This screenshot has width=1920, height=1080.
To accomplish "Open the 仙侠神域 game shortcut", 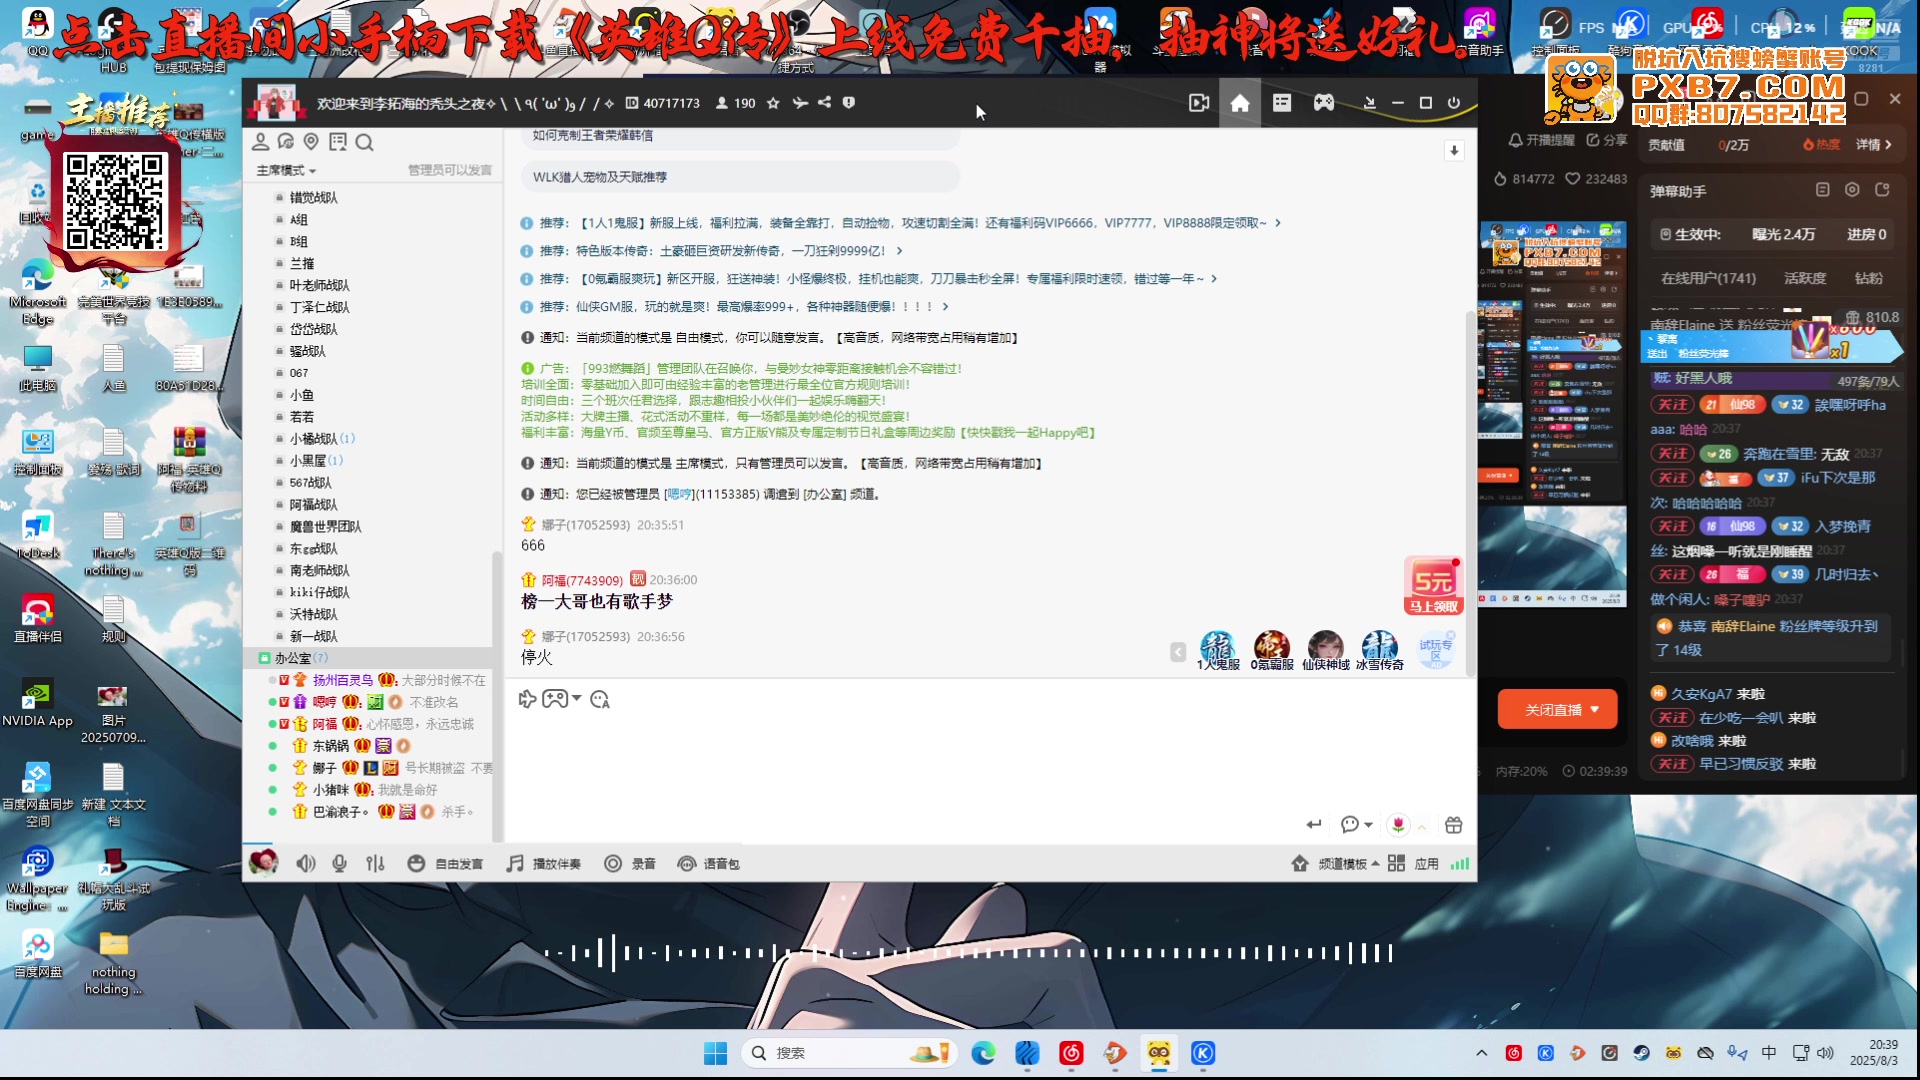I will coord(1326,650).
